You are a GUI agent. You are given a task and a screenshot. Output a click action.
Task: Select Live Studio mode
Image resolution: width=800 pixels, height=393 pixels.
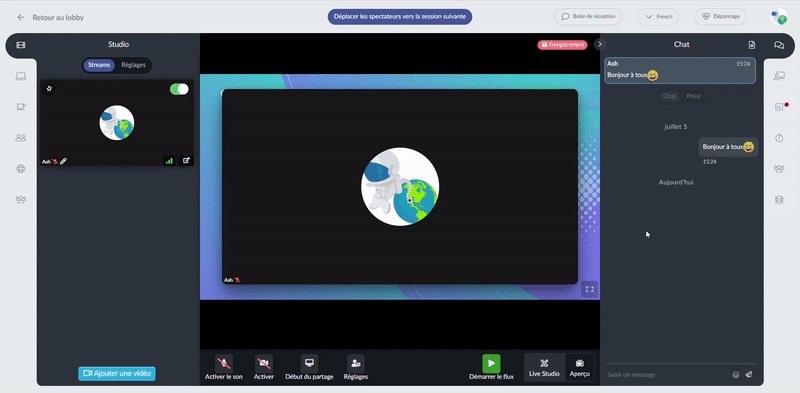[544, 367]
